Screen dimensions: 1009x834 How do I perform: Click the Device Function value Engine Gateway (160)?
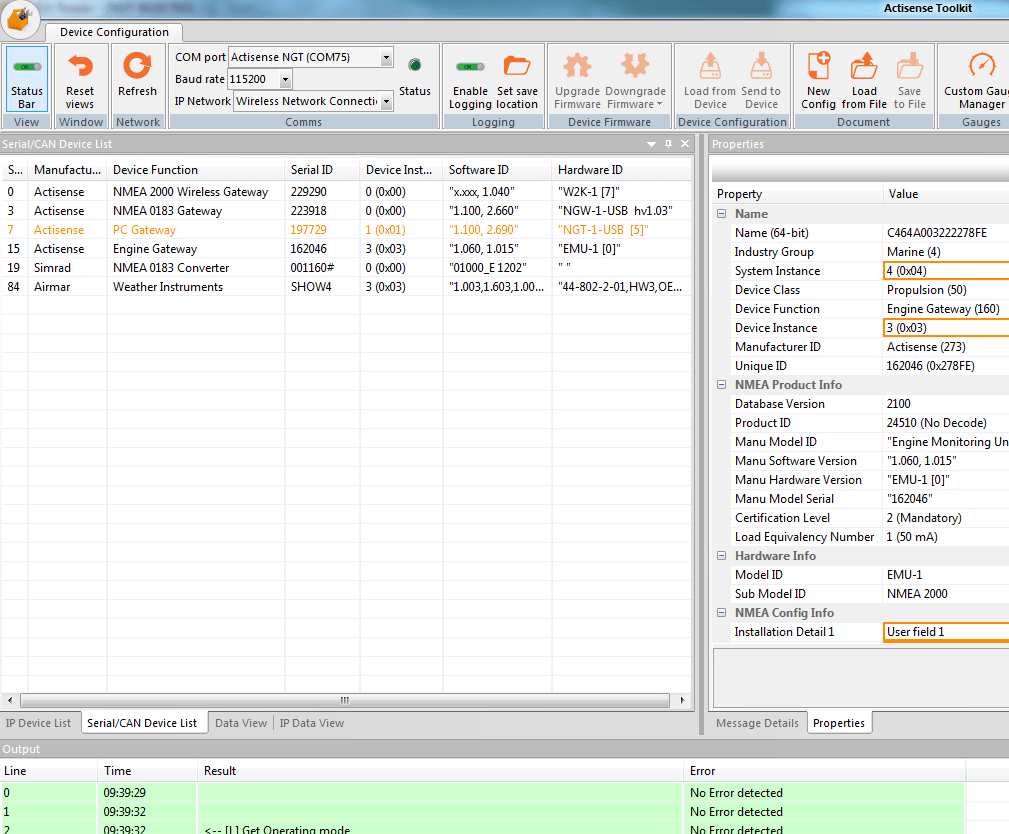(x=943, y=309)
